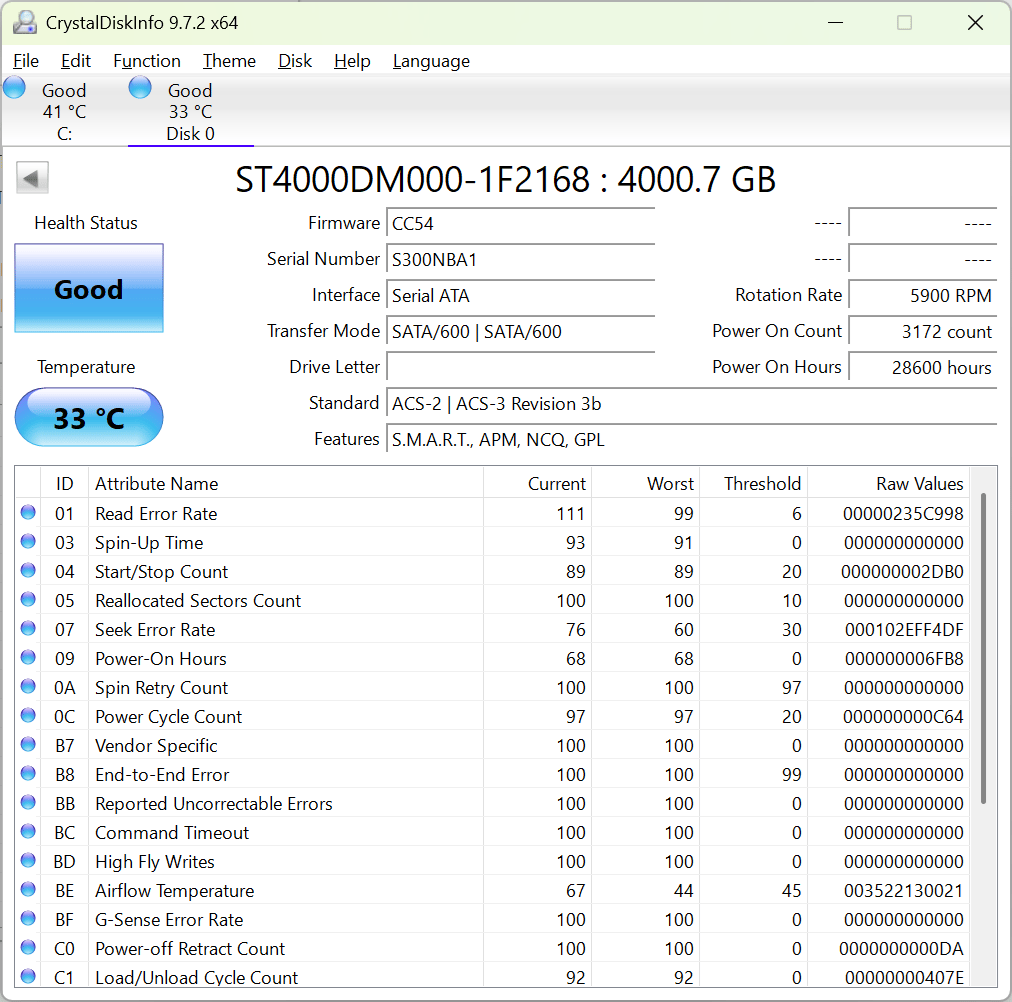Click the 33 °C temperature button
The height and width of the screenshot is (1002, 1012).
[89, 417]
